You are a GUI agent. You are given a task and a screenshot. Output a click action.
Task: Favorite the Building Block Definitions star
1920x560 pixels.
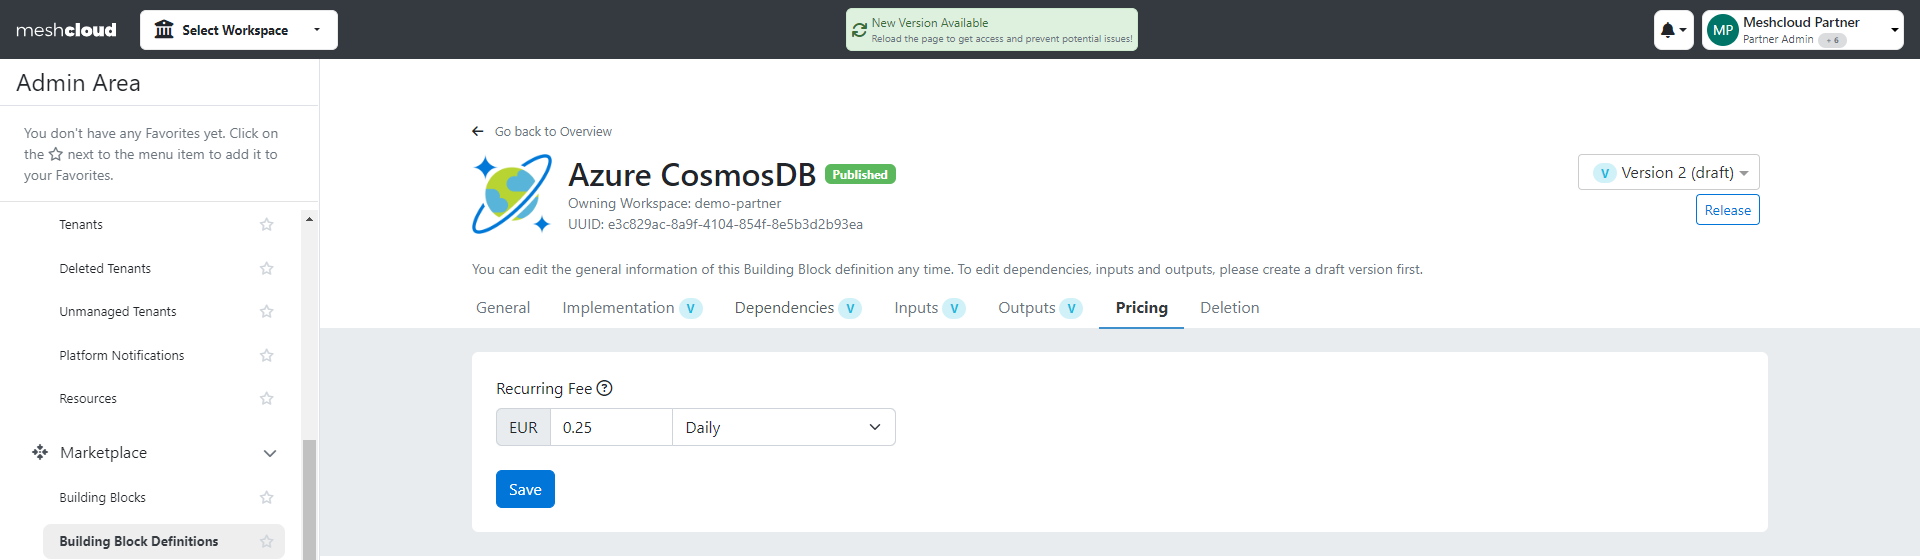tap(266, 542)
